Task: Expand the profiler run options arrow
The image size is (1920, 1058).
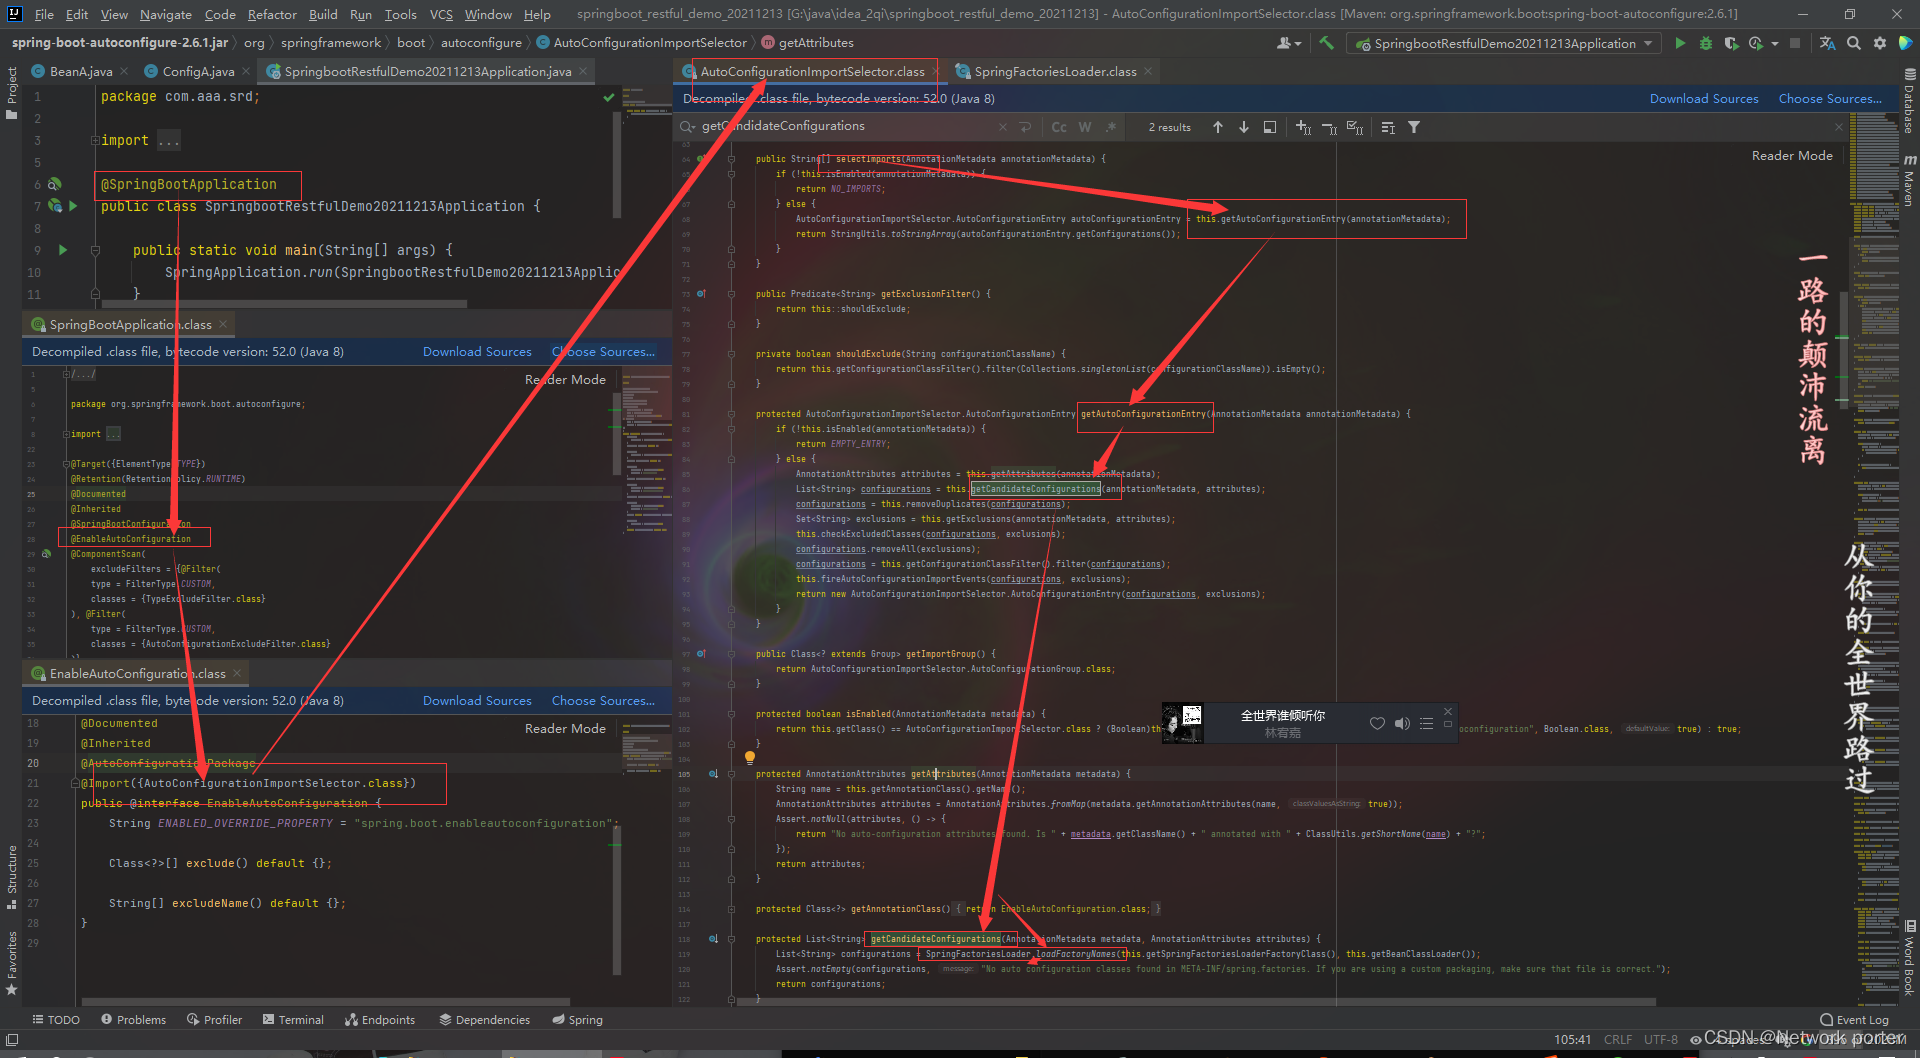Action: [1775, 43]
